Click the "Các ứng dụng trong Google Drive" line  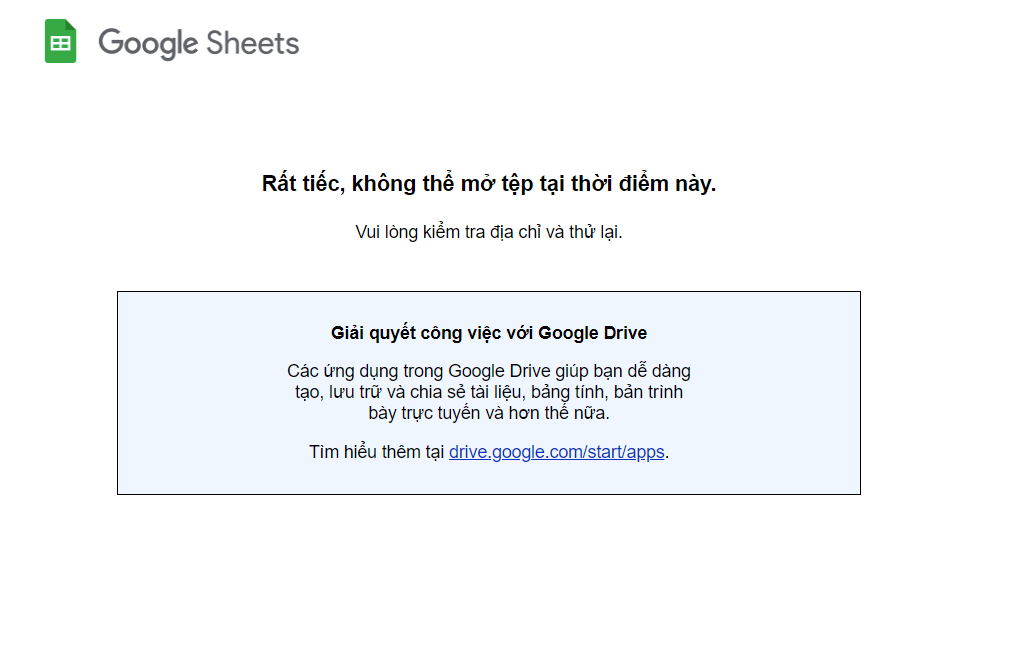(489, 371)
